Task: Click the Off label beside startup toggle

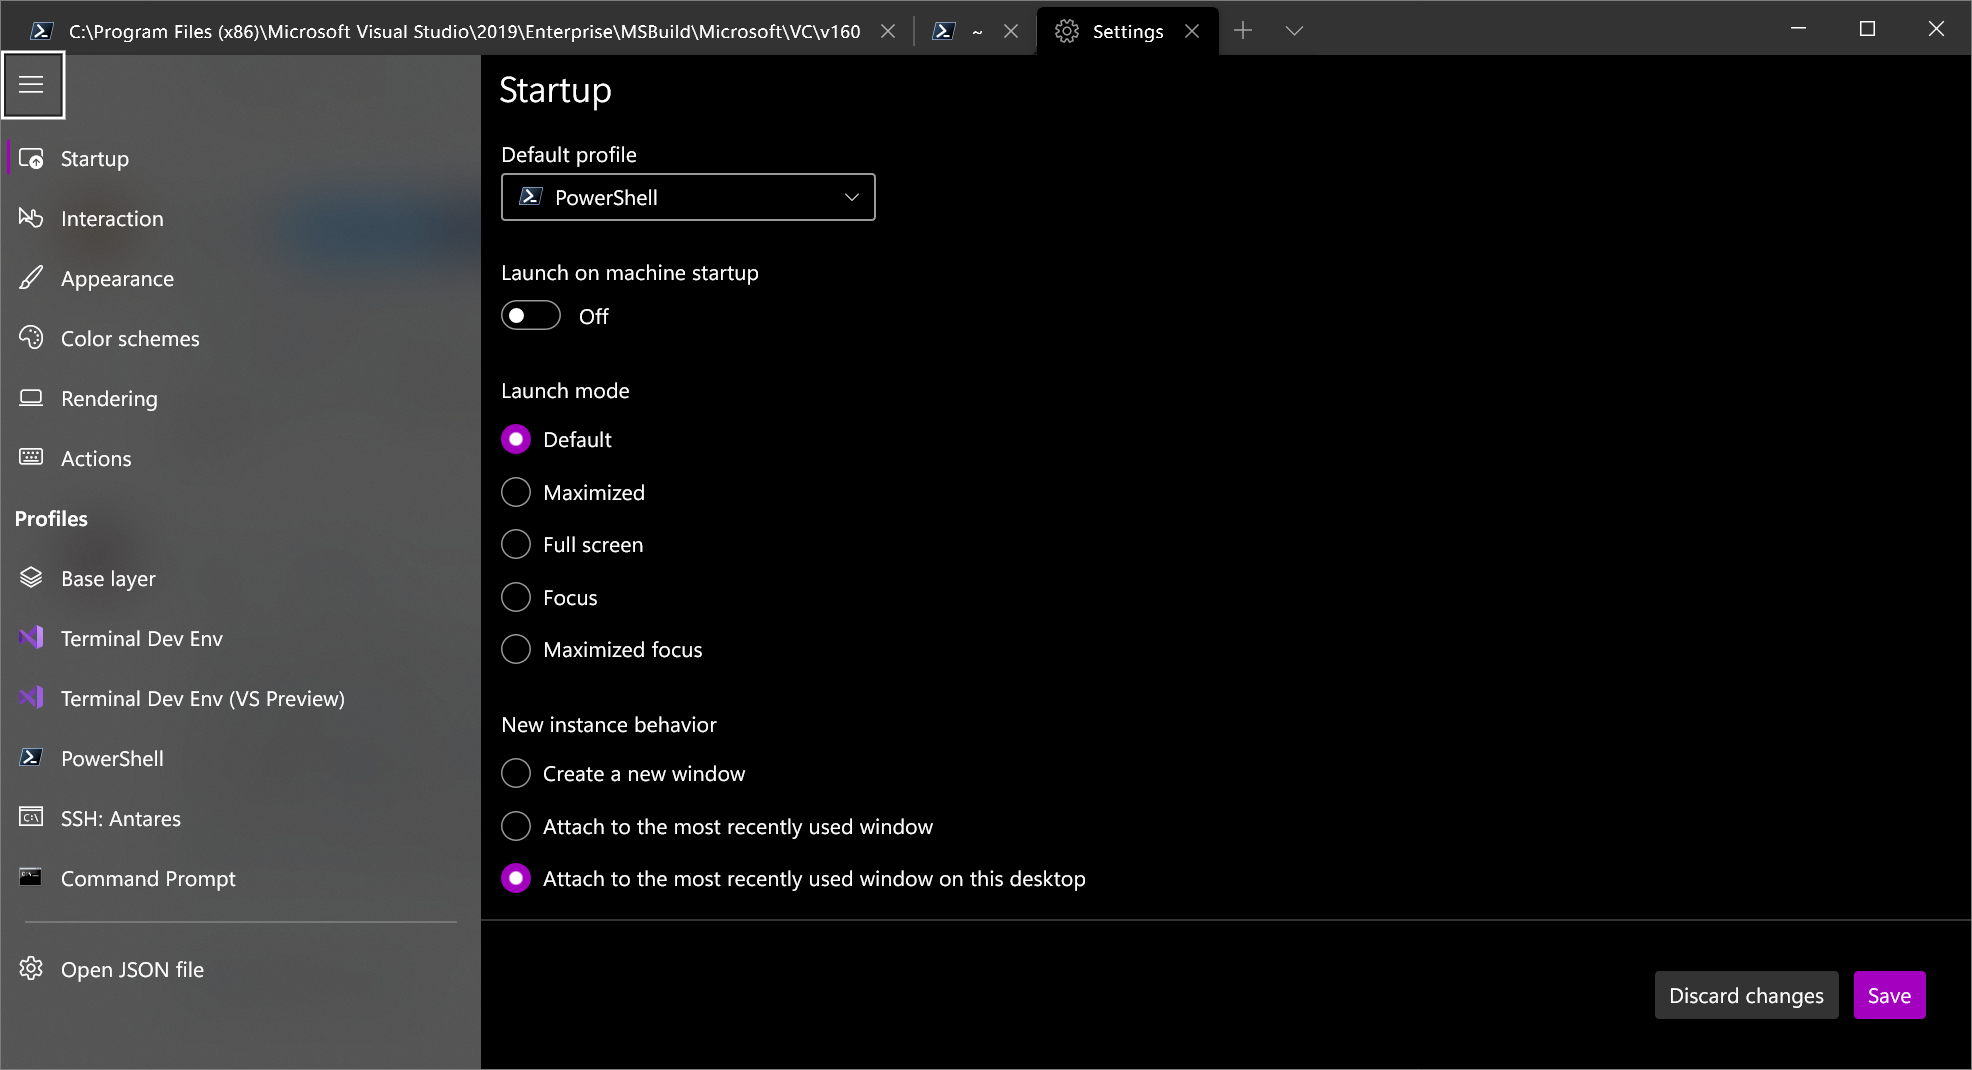Action: tap(593, 316)
